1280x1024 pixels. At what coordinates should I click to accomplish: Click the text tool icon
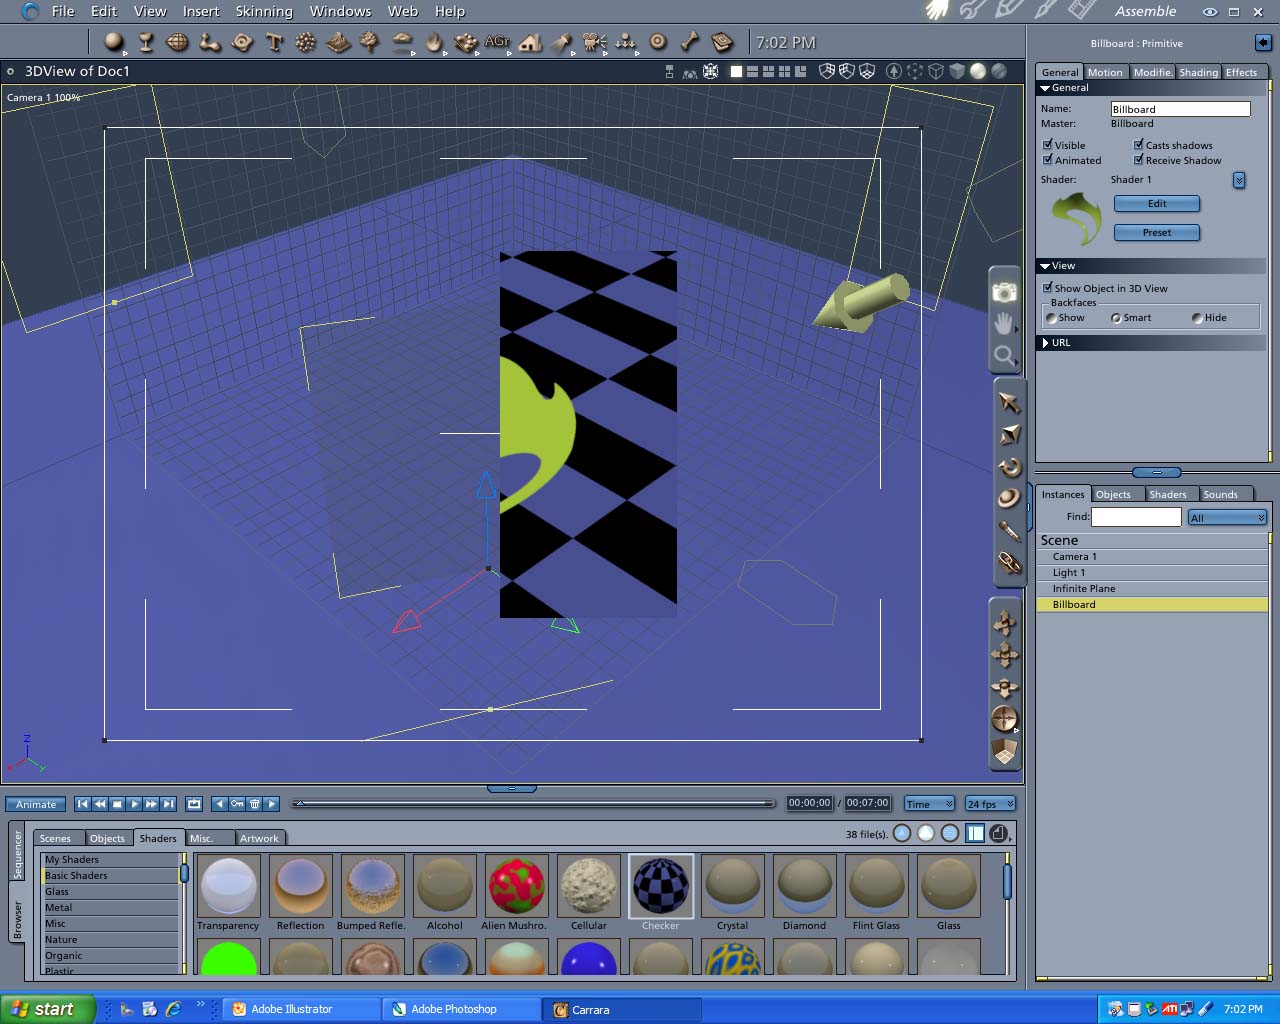click(274, 42)
